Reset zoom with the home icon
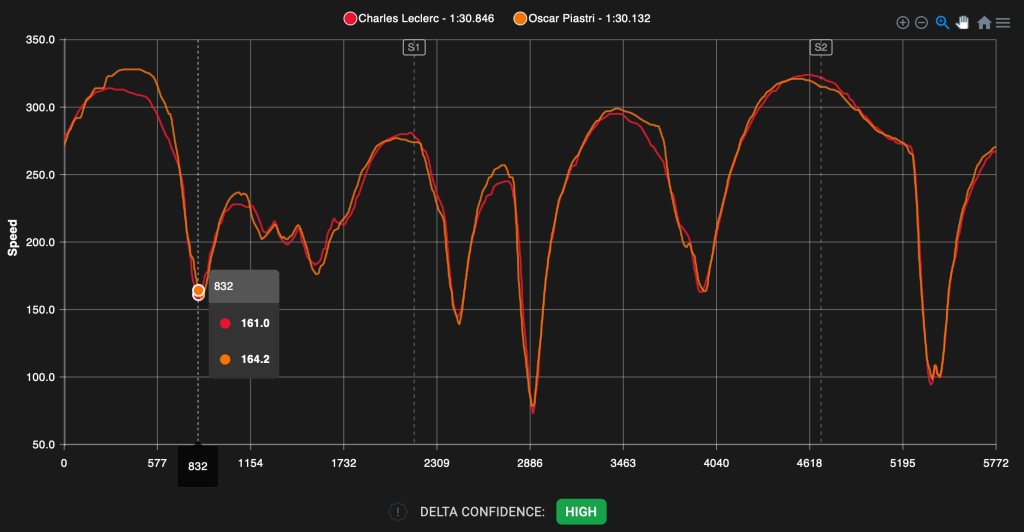The image size is (1024, 532). tap(984, 23)
